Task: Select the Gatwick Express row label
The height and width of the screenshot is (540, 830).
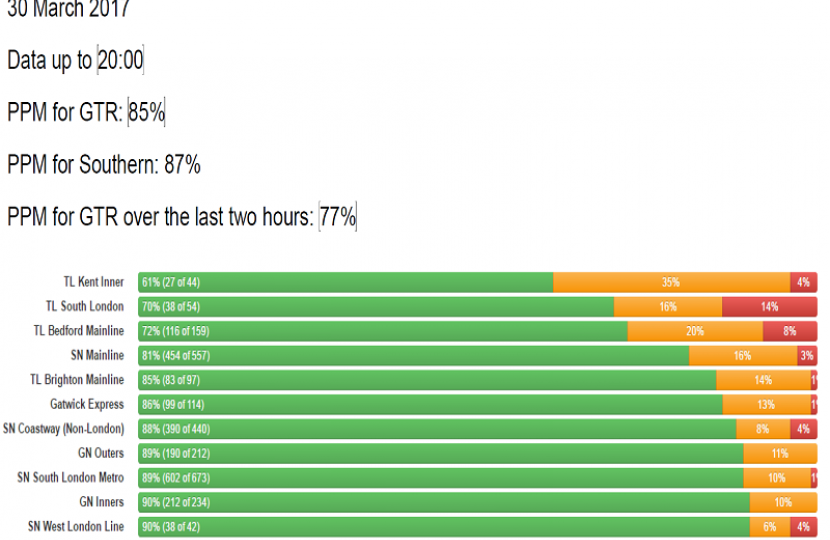Action: coord(87,405)
